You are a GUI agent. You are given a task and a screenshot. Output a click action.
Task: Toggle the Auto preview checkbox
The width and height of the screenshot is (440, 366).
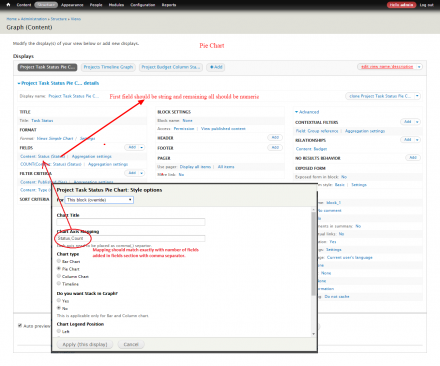click(20, 325)
